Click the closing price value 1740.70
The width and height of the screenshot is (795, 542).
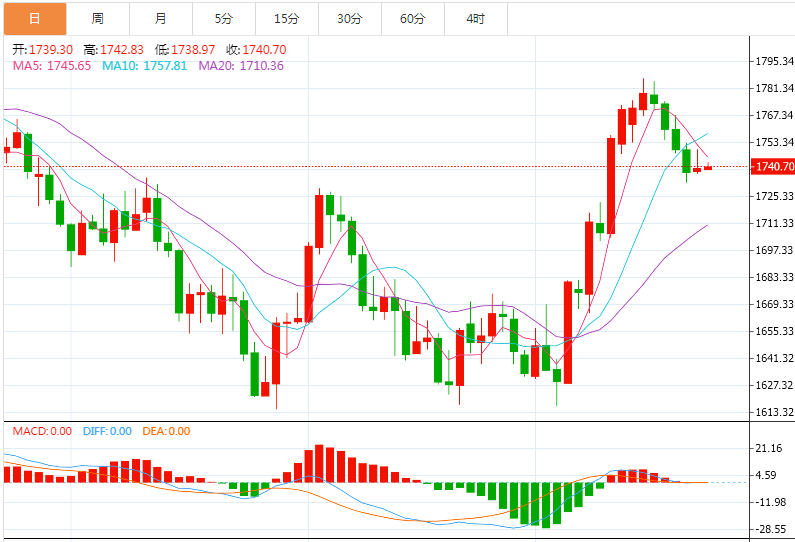(x=264, y=50)
